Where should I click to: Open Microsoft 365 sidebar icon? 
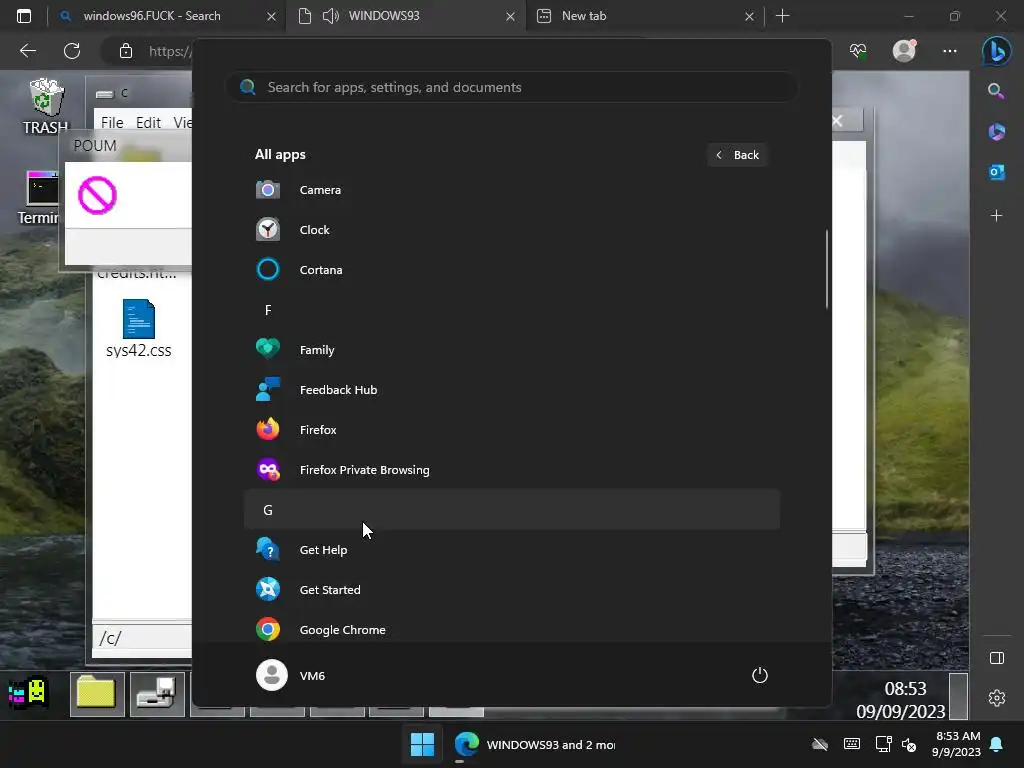pos(997,132)
